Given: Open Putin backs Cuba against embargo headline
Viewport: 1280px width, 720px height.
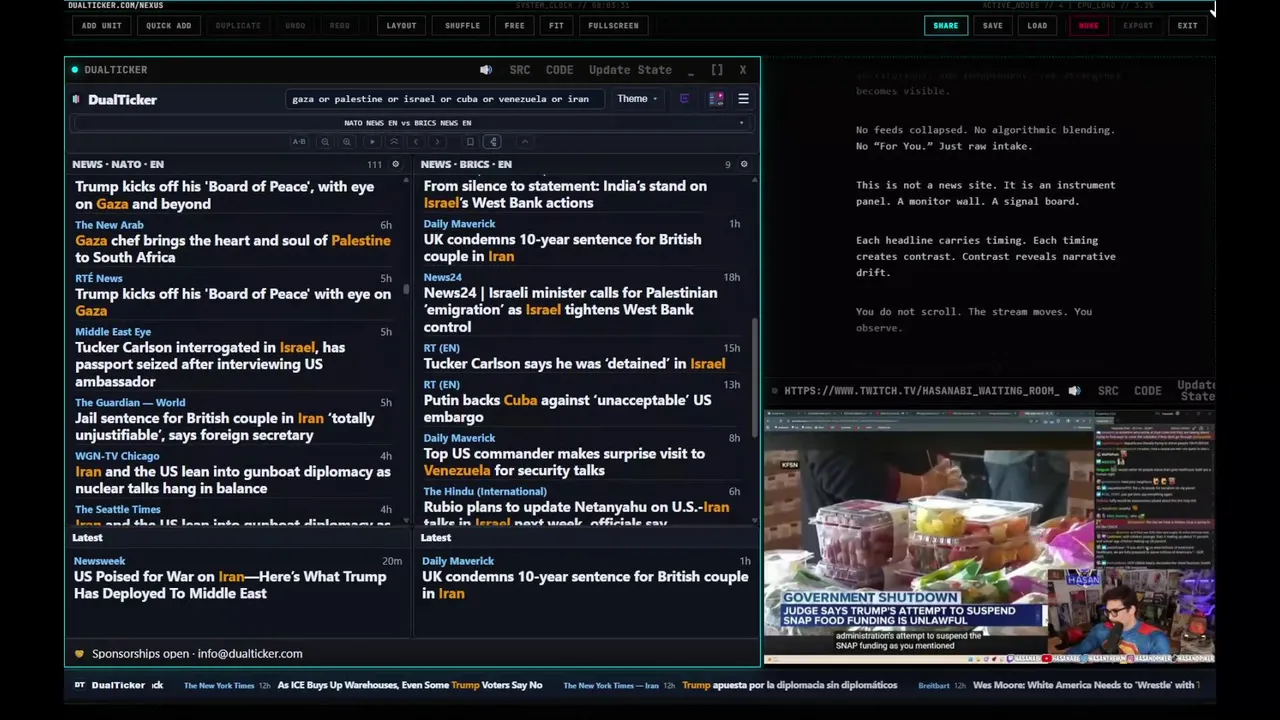Looking at the screenshot, I should 567,408.
